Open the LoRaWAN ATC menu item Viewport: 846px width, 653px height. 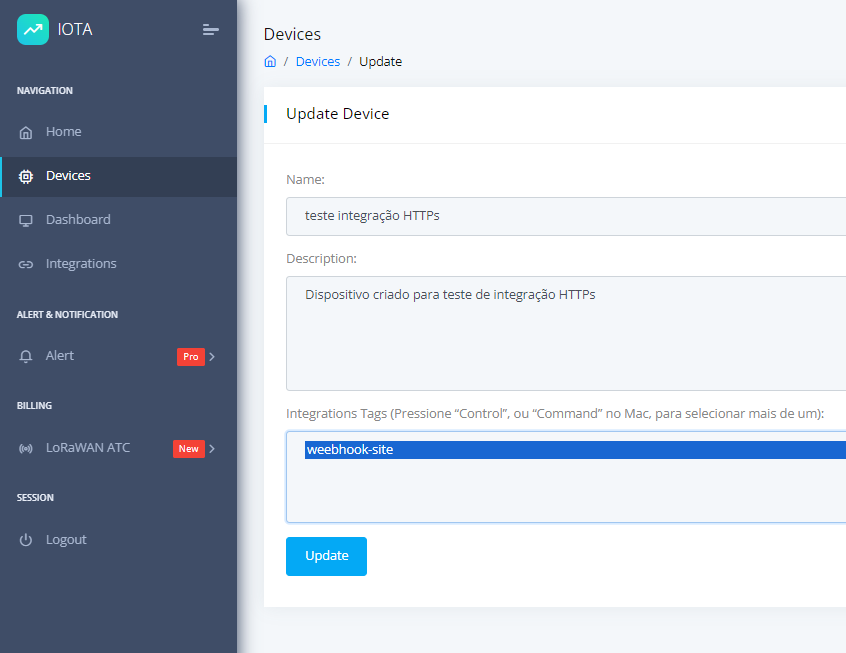[x=118, y=448]
